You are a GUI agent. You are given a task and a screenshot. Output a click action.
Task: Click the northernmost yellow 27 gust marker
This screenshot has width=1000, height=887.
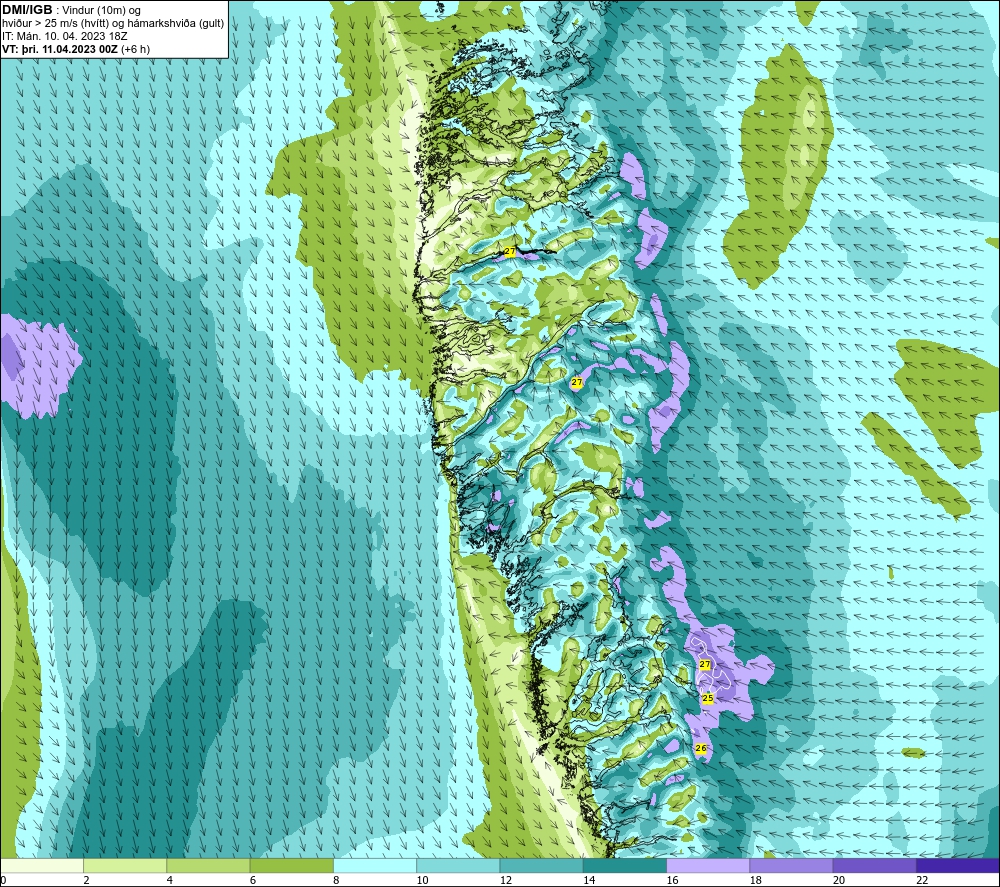tap(510, 252)
